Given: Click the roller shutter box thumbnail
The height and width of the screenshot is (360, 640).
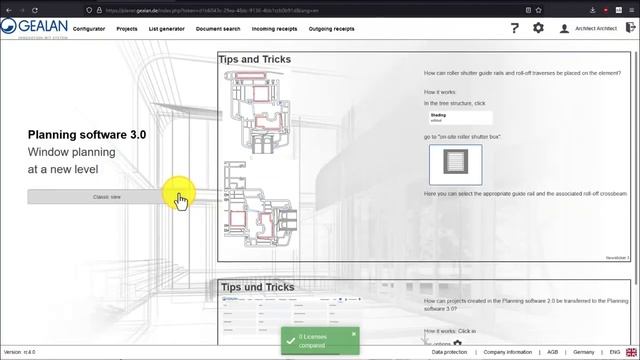Looking at the screenshot, I should click(456, 164).
